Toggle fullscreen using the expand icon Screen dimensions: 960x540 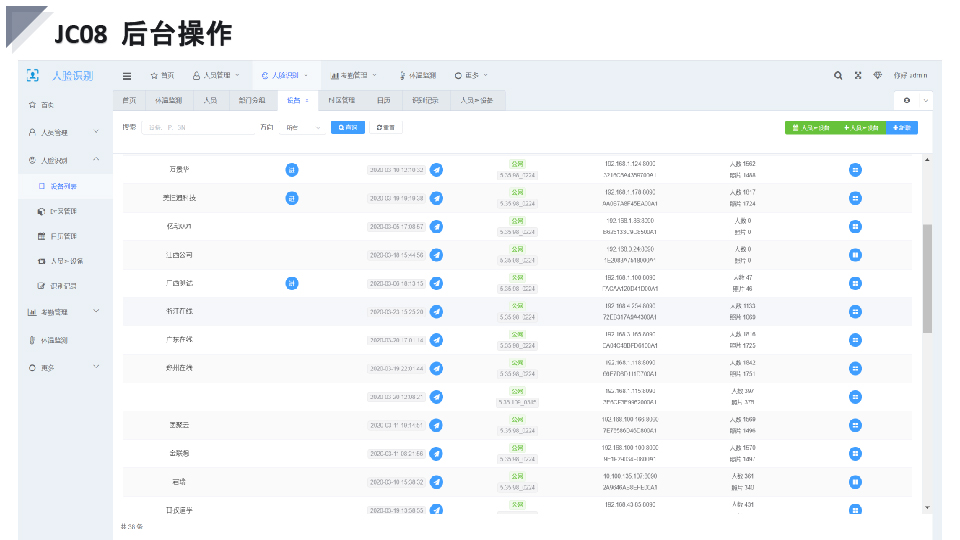coord(858,75)
